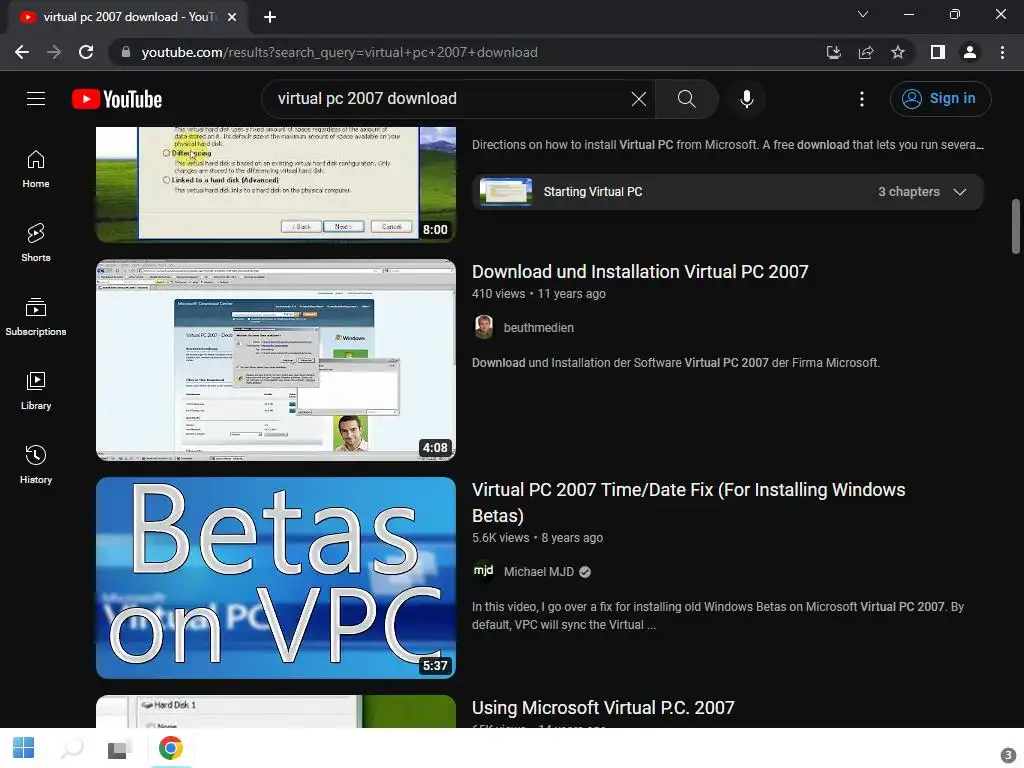This screenshot has height=768, width=1024.
Task: Open Library in sidebar
Action: click(36, 391)
